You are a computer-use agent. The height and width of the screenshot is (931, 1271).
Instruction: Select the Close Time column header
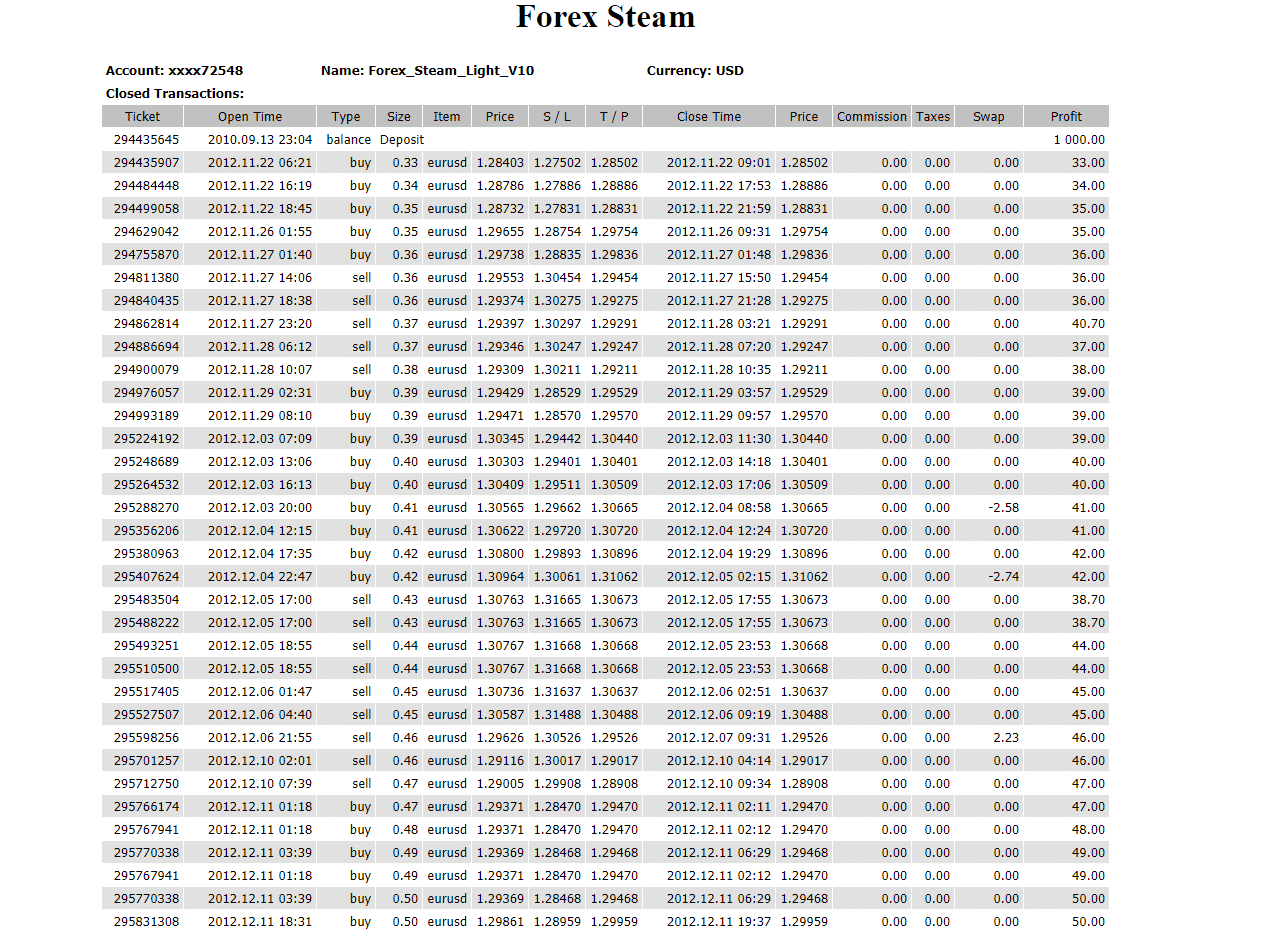click(709, 117)
